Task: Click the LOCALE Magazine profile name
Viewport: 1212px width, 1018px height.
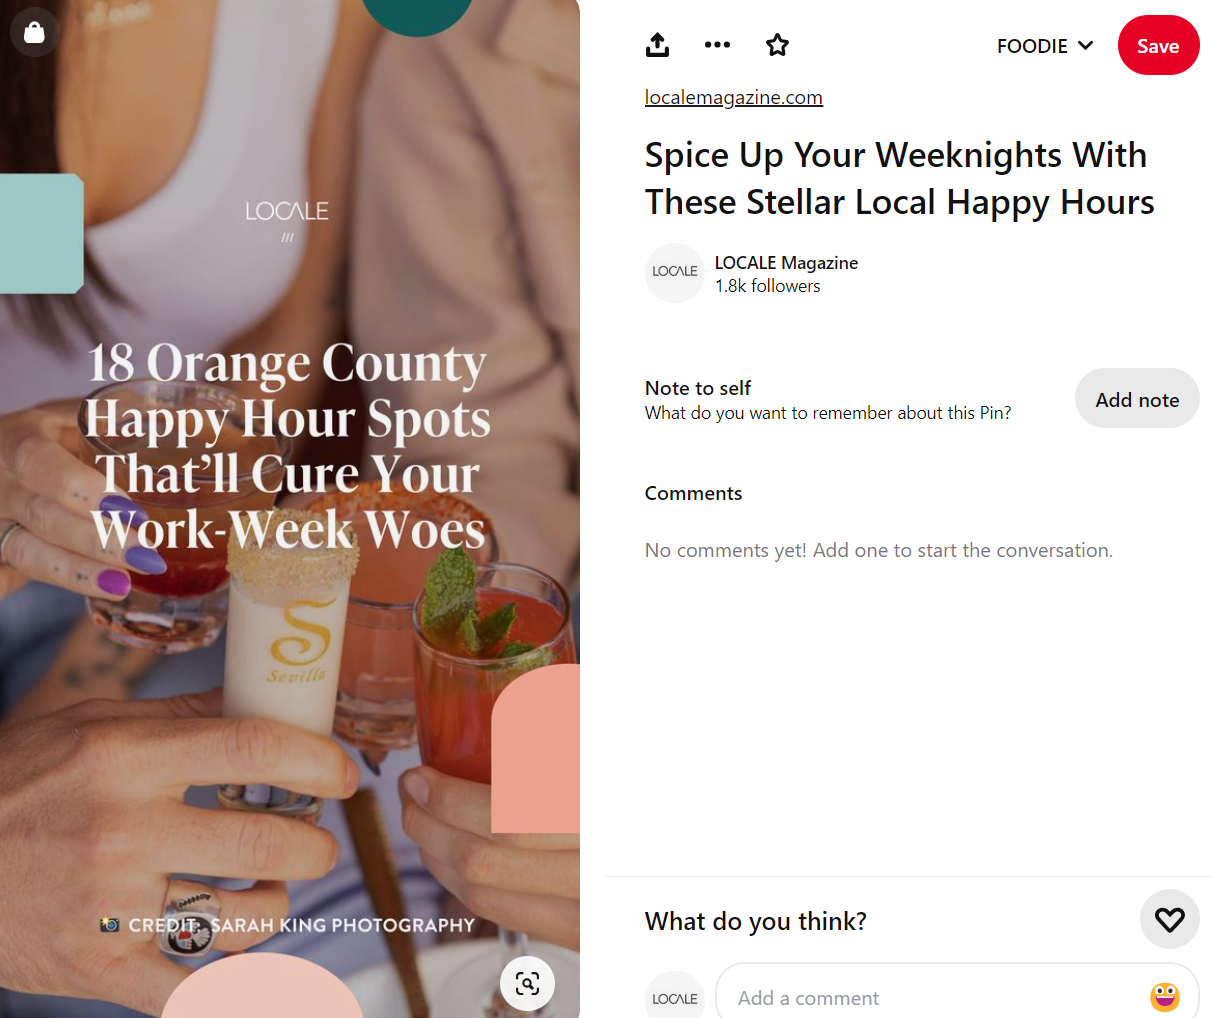Action: point(786,263)
